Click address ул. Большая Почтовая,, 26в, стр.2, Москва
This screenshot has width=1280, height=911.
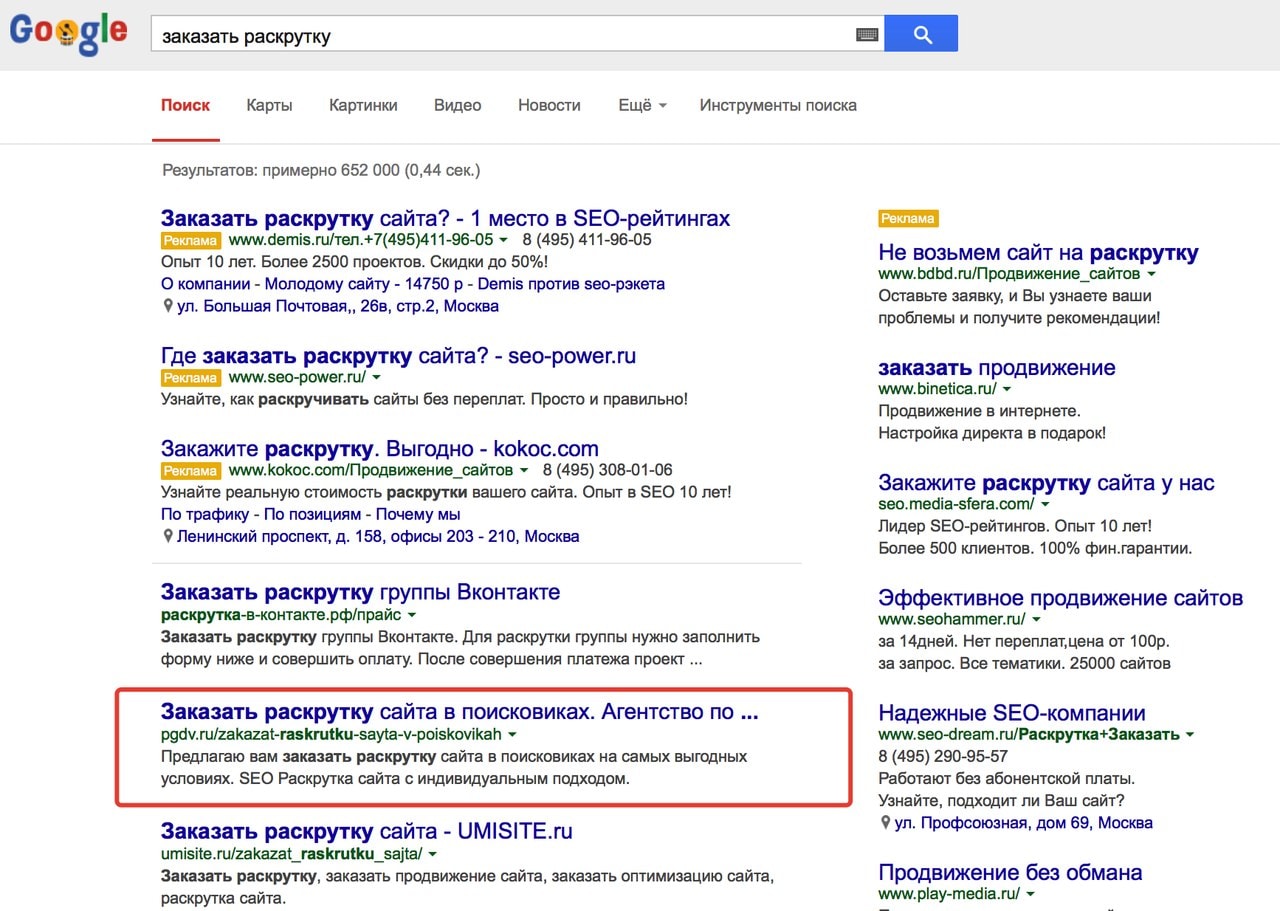click(338, 306)
